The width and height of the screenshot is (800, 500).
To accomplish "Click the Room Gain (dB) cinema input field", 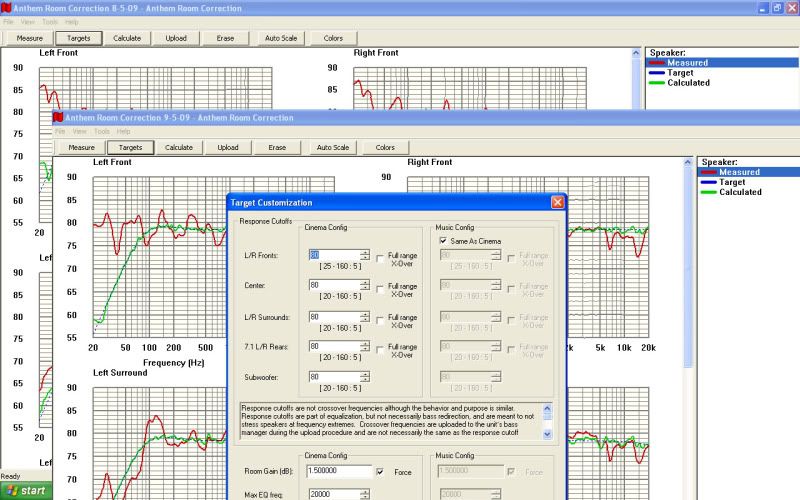I will point(339,471).
